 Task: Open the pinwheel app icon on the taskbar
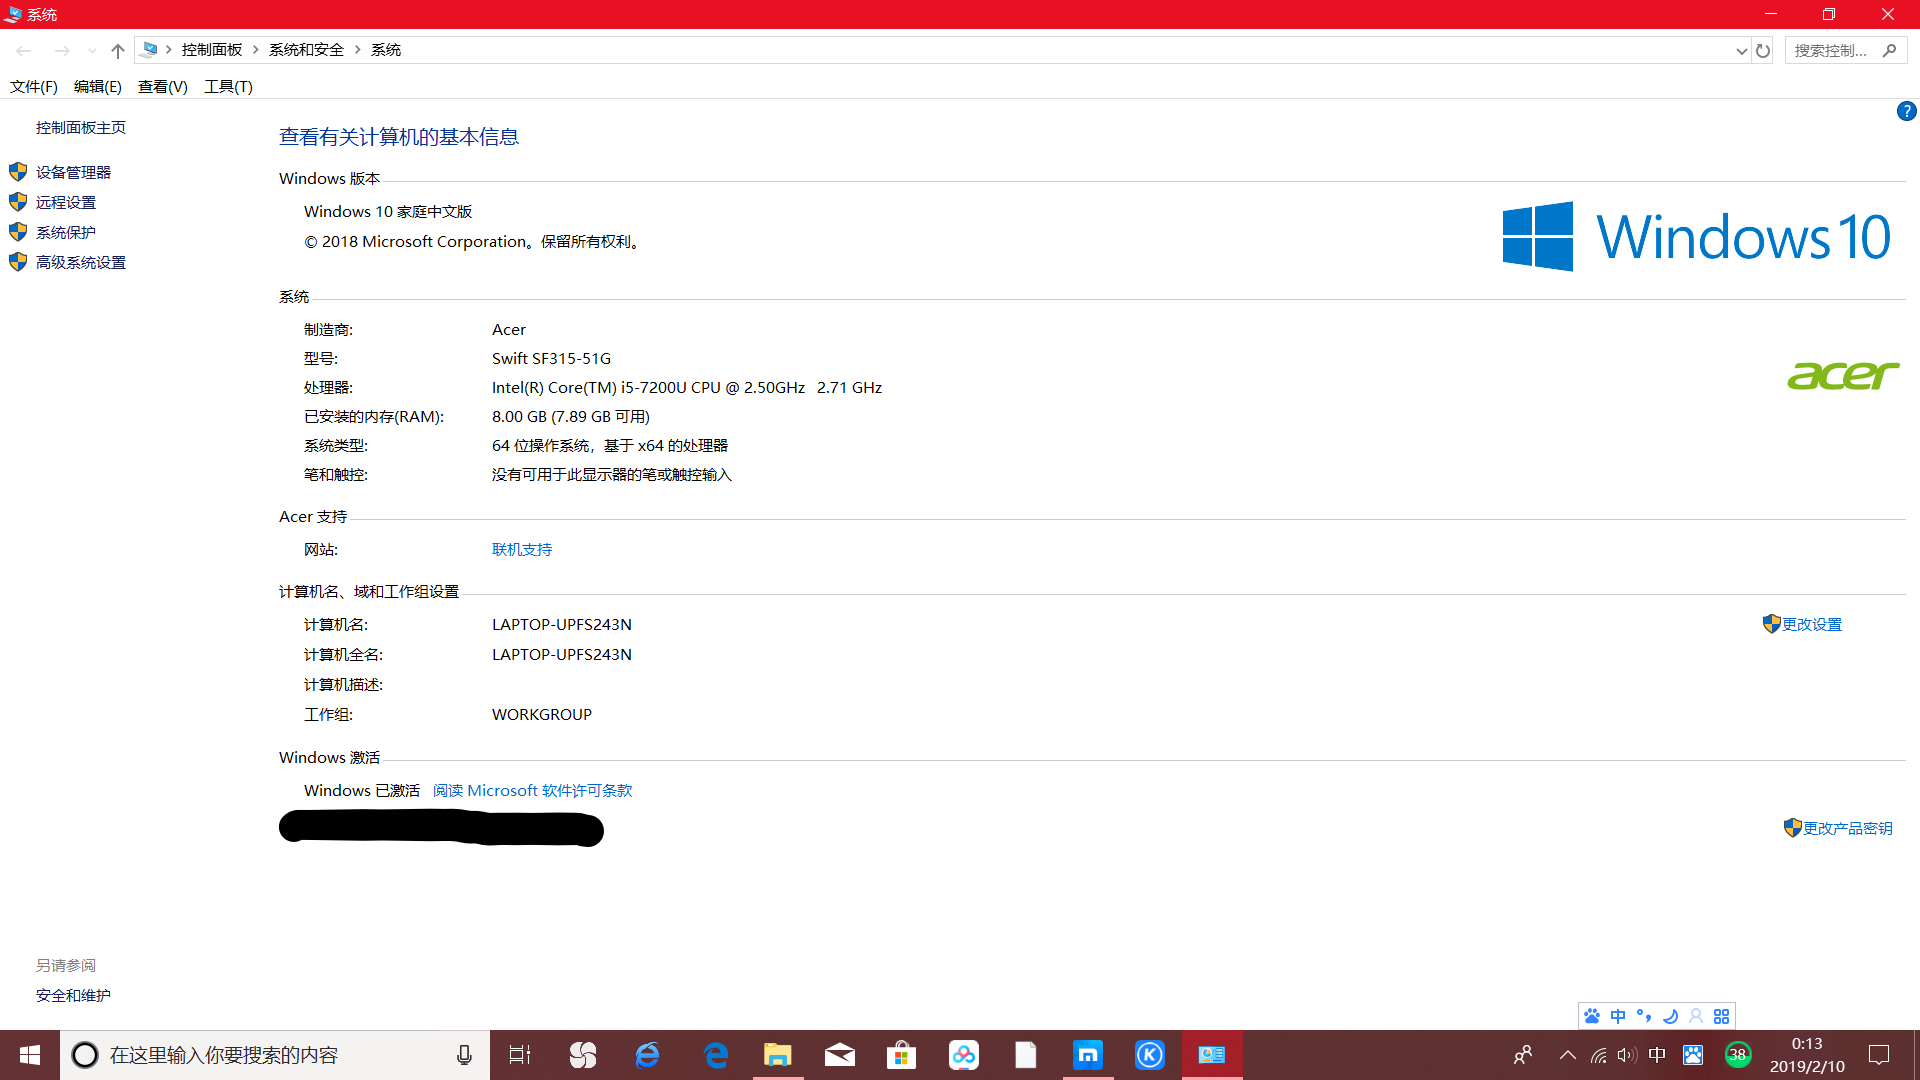tap(583, 1055)
